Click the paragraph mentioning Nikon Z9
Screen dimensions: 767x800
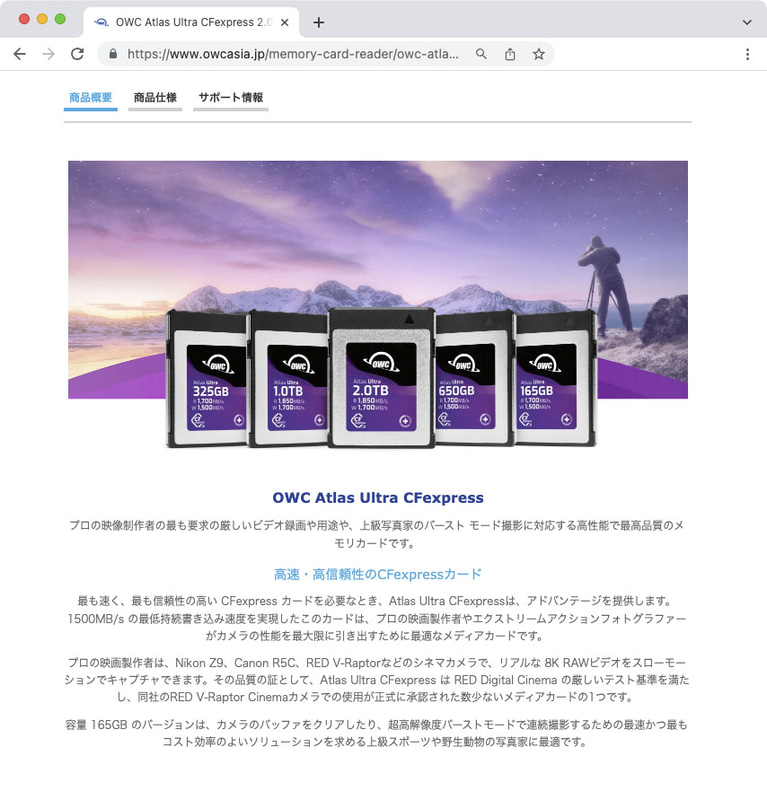[377, 680]
